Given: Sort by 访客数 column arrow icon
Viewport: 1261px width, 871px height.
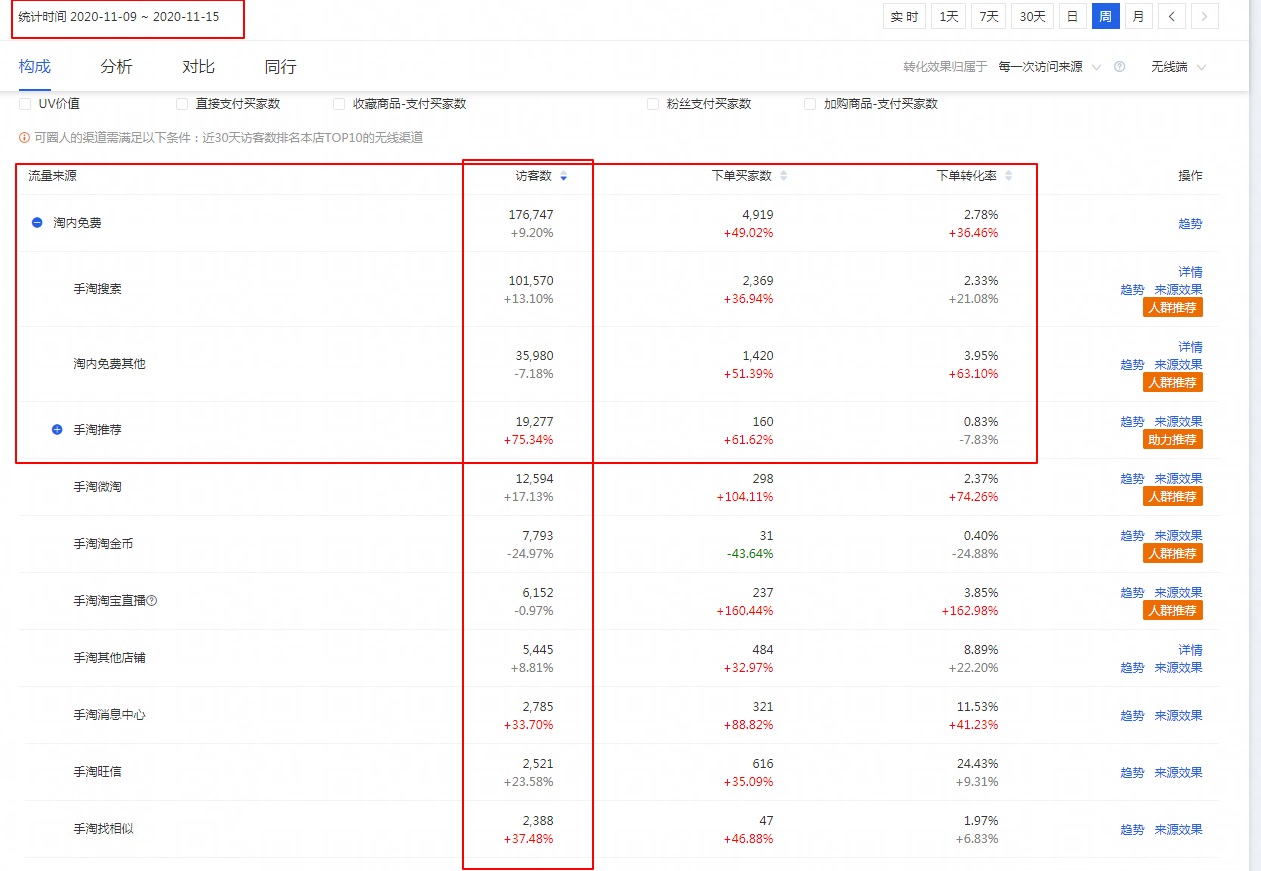Looking at the screenshot, I should (563, 176).
